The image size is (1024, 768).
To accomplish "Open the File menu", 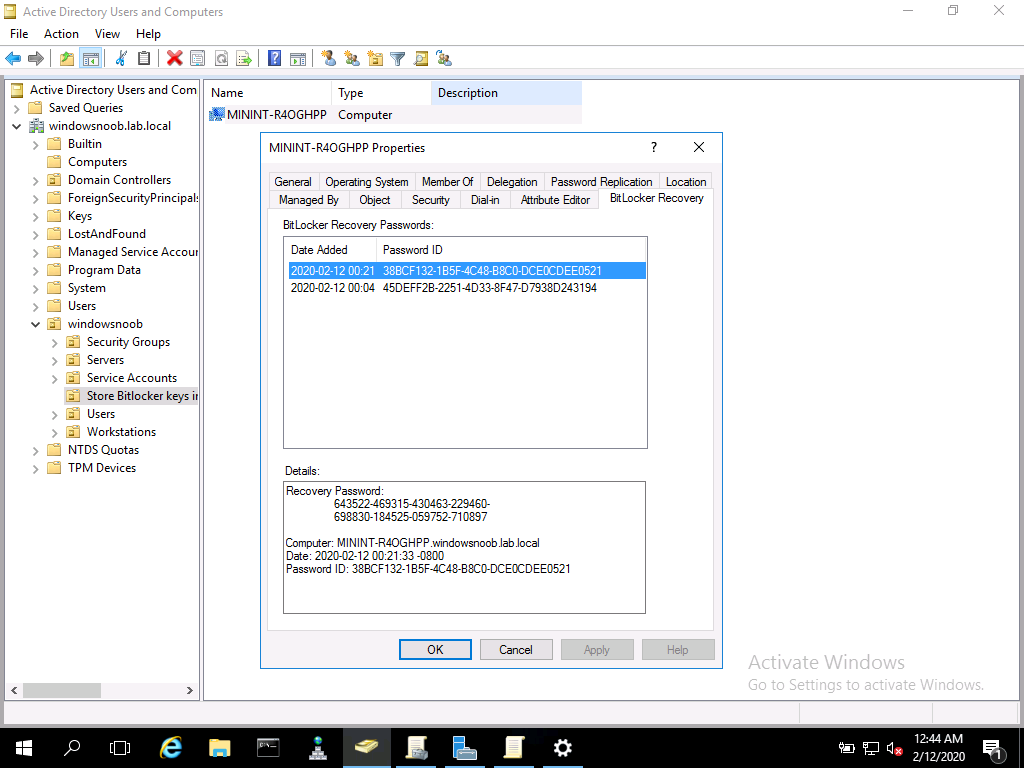I will pyautogui.click(x=19, y=33).
